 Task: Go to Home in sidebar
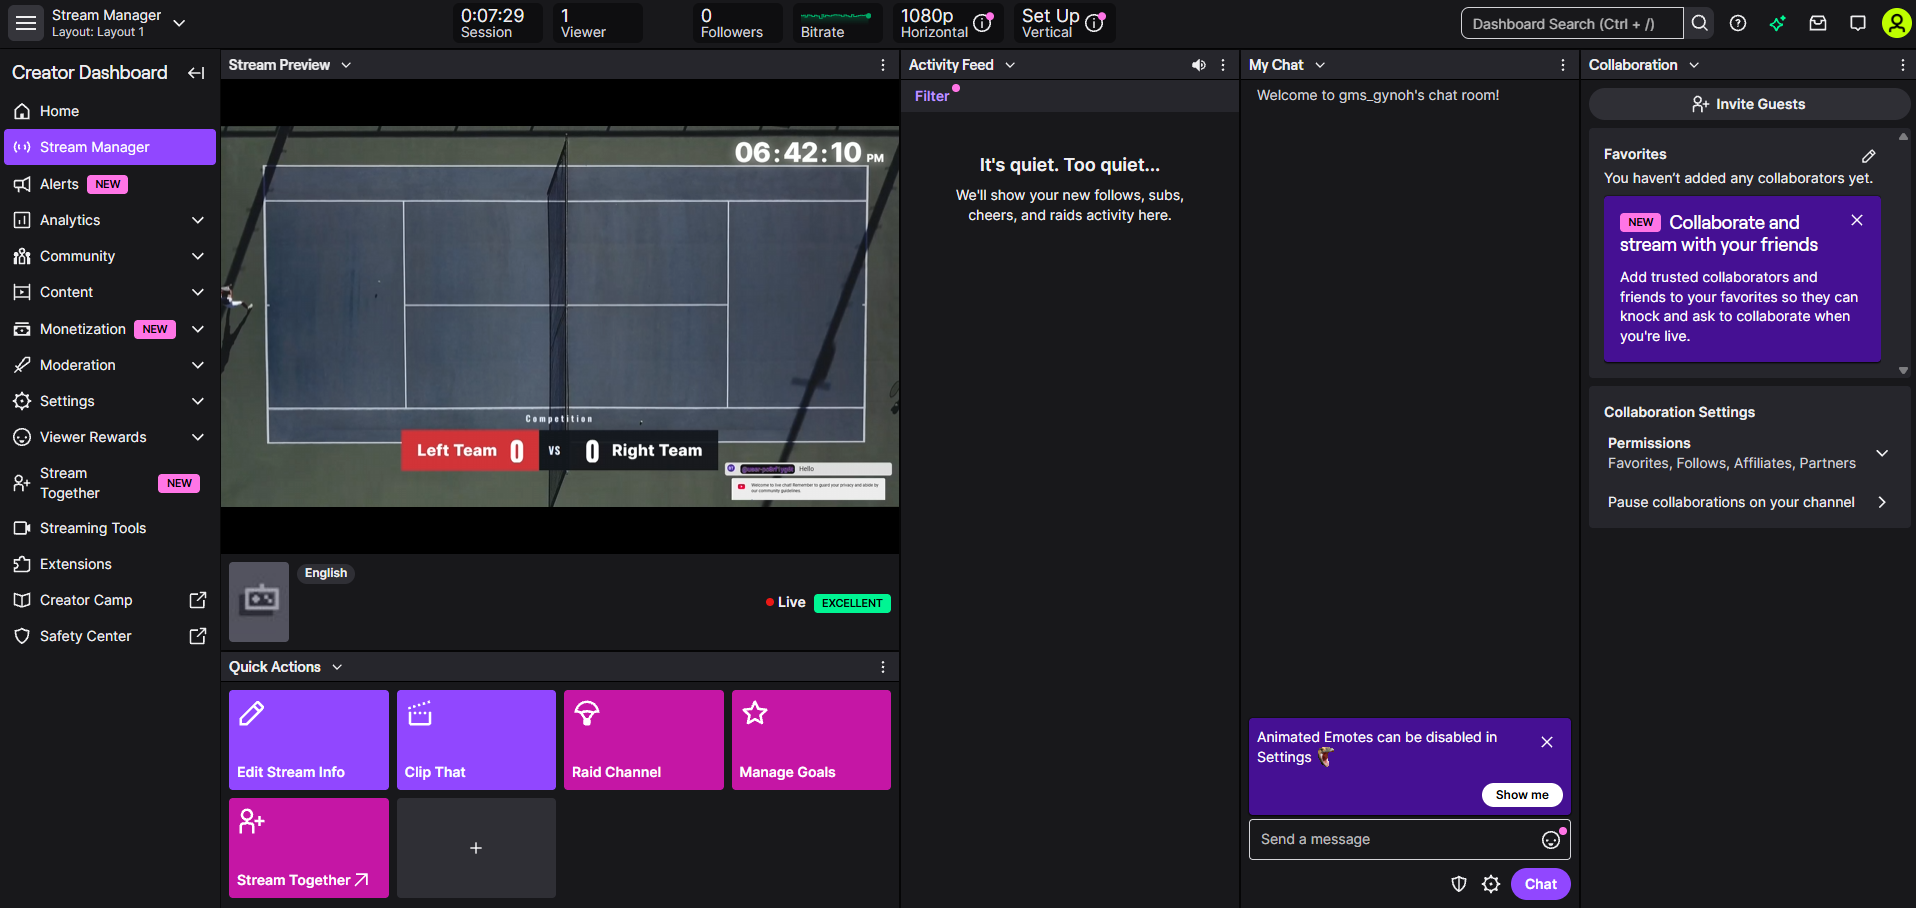pyautogui.click(x=110, y=111)
